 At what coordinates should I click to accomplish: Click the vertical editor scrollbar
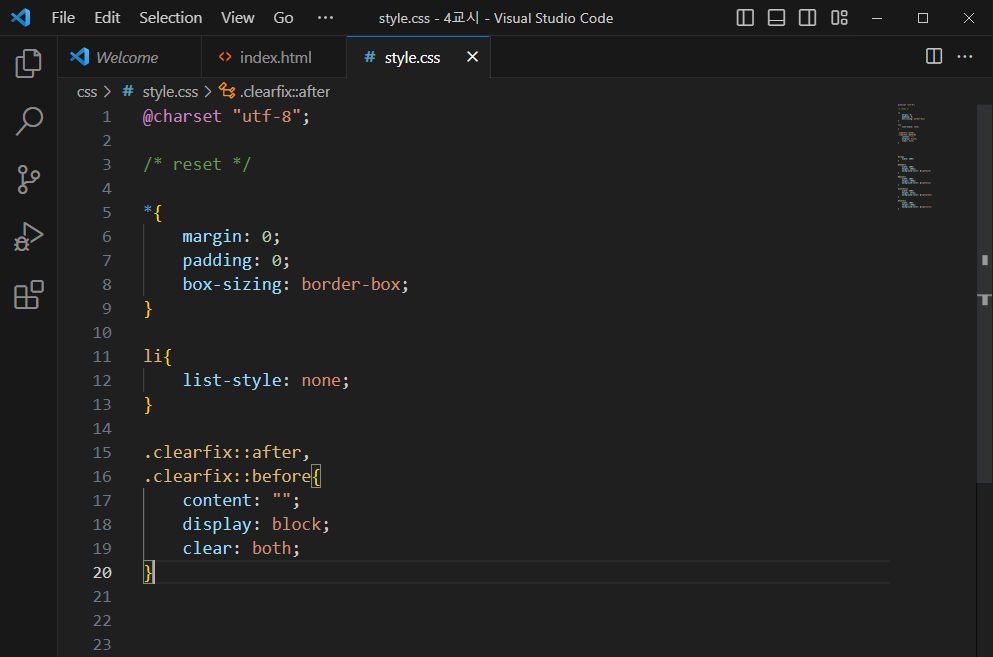[984, 293]
